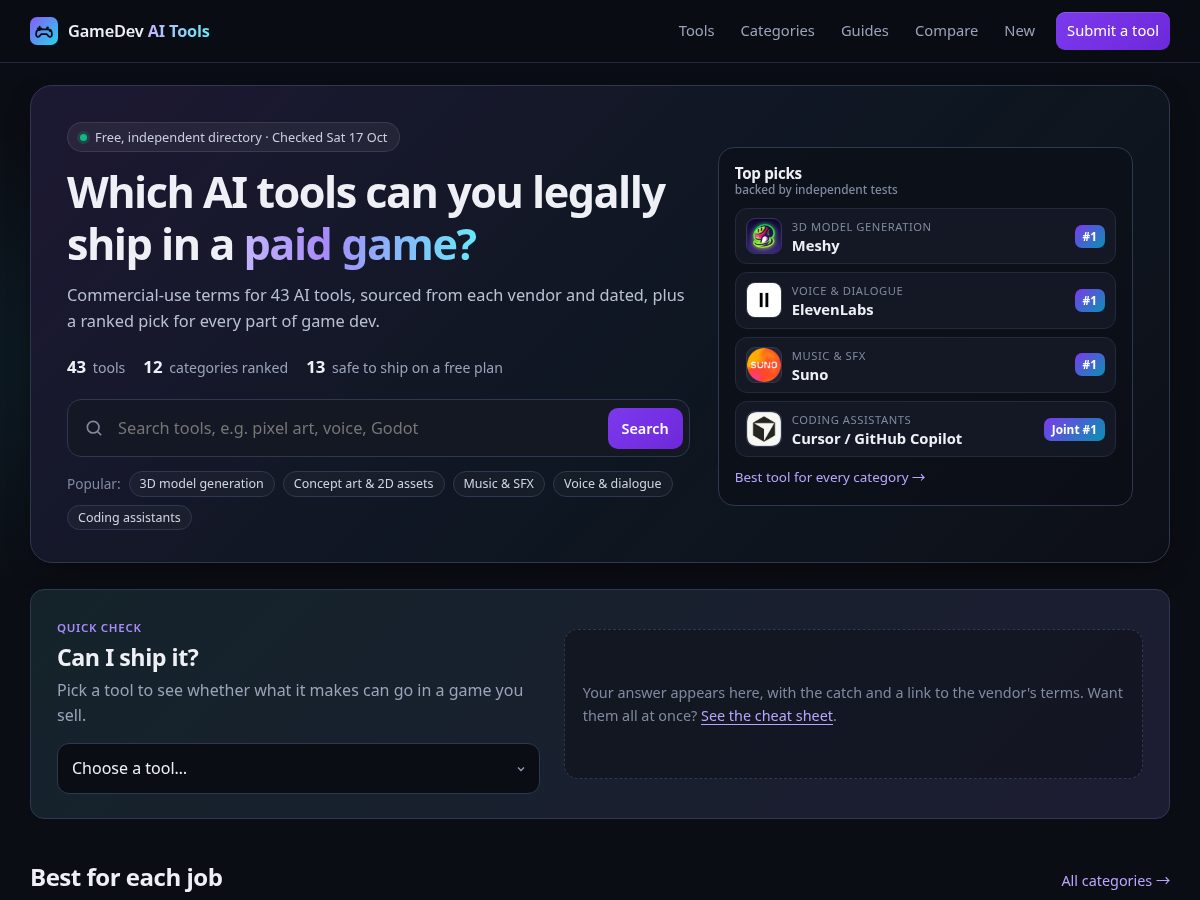Open the Meshy top pick card
This screenshot has height=900, width=1200.
(x=925, y=236)
